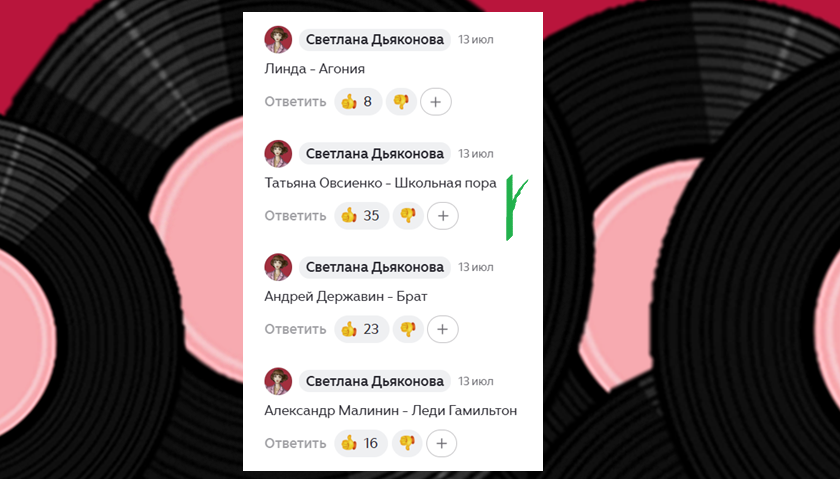Click the avatar beside Андрей Державин comment
Viewport: 840px width, 479px height.
(278, 267)
